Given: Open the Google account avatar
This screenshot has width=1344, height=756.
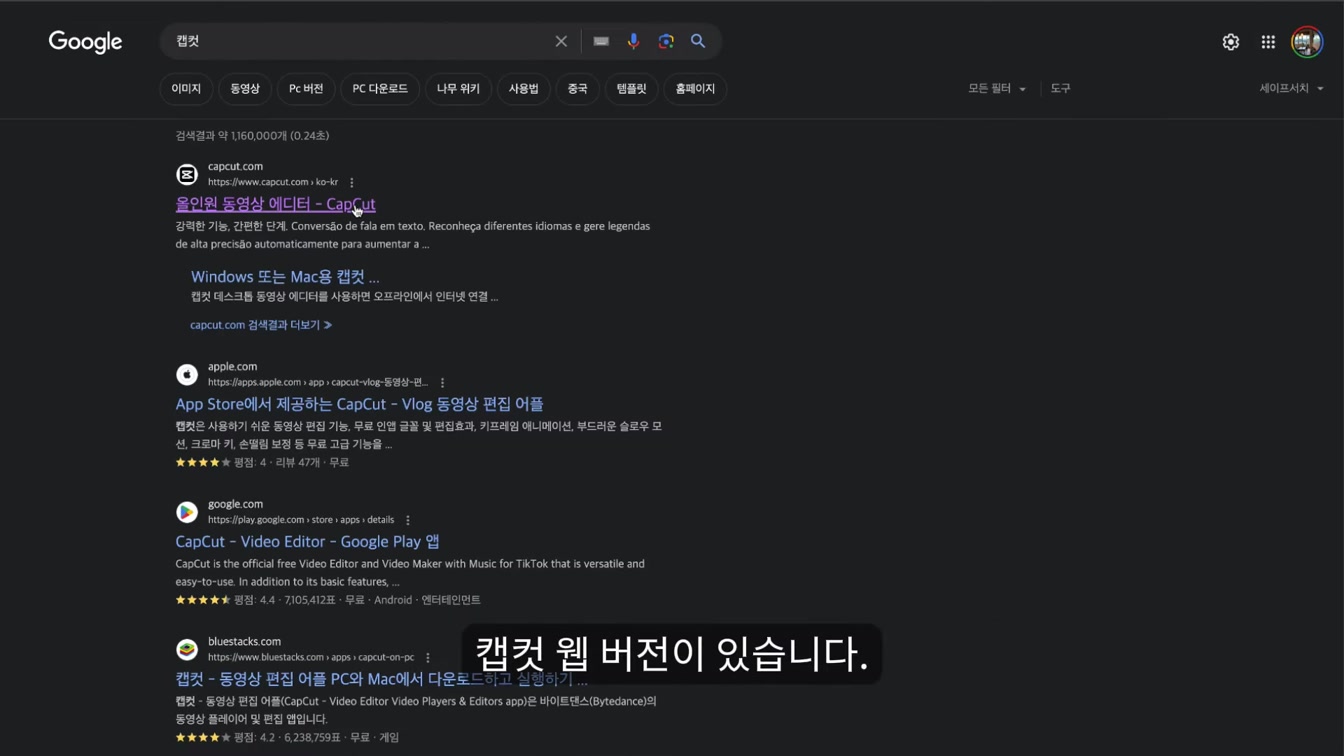Looking at the screenshot, I should [1307, 42].
